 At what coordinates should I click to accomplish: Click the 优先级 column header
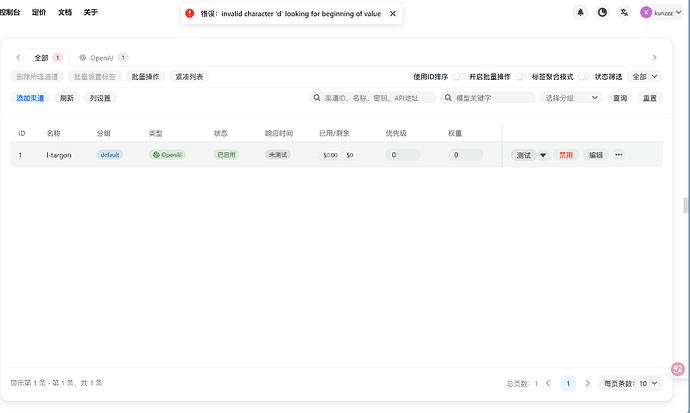tap(396, 133)
